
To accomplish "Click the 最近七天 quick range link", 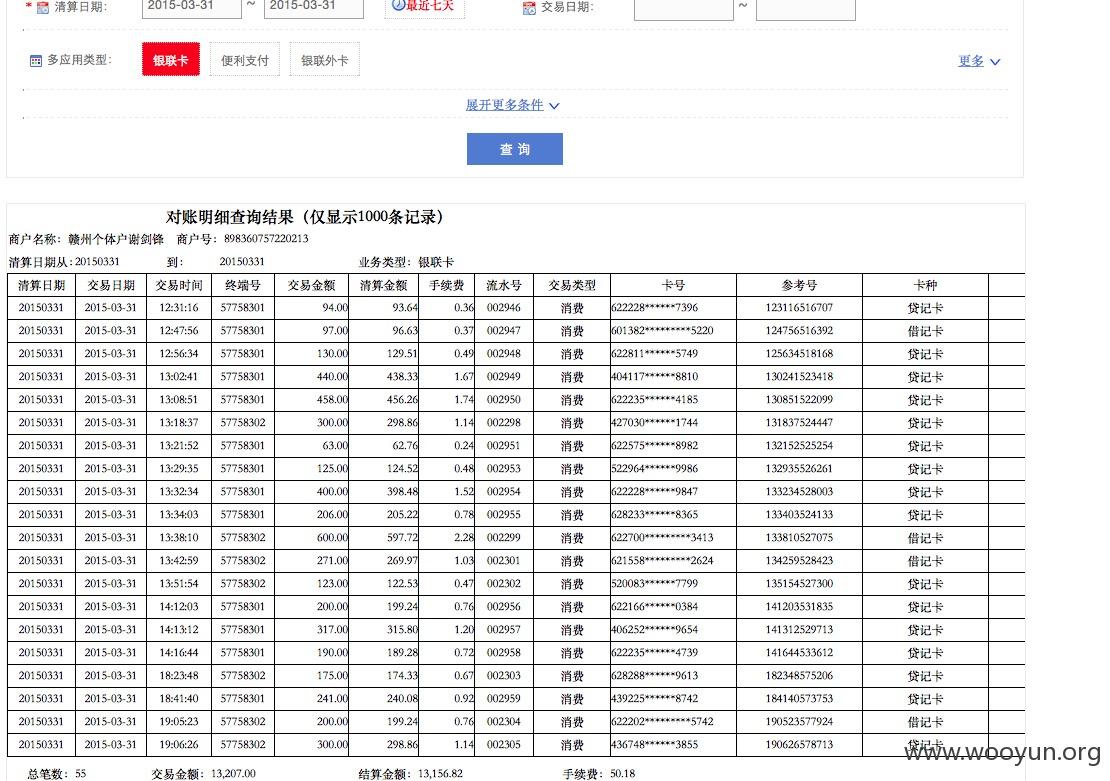I will (x=425, y=7).
